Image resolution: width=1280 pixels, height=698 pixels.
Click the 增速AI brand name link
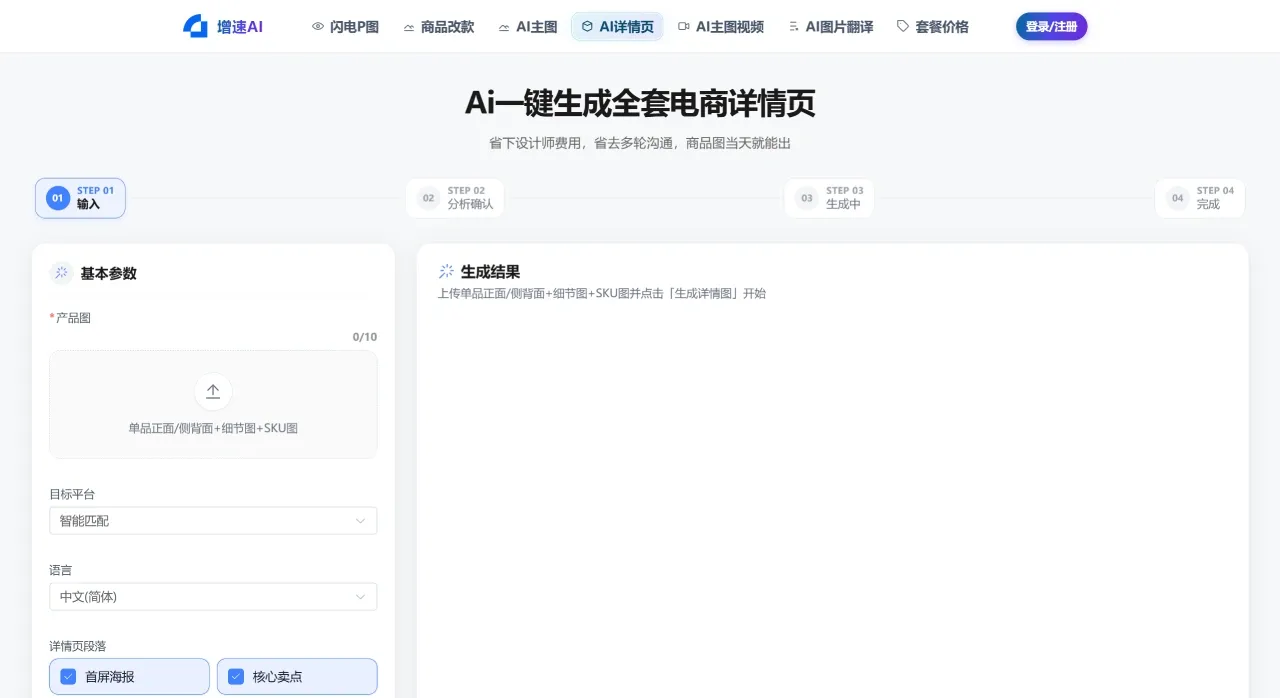point(240,27)
